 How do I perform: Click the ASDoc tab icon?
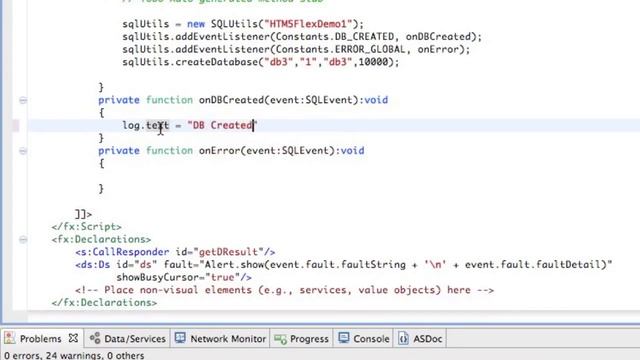click(403, 338)
